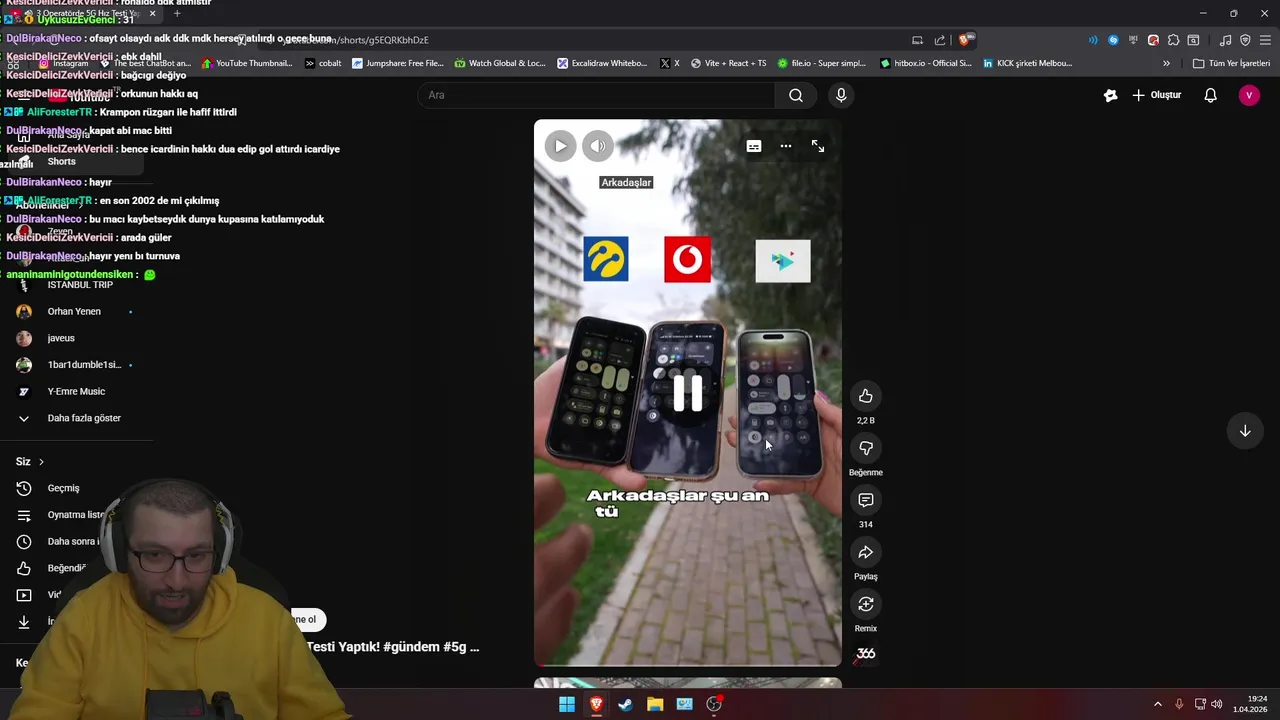Click the Vodafone logo in the video

(x=688, y=260)
